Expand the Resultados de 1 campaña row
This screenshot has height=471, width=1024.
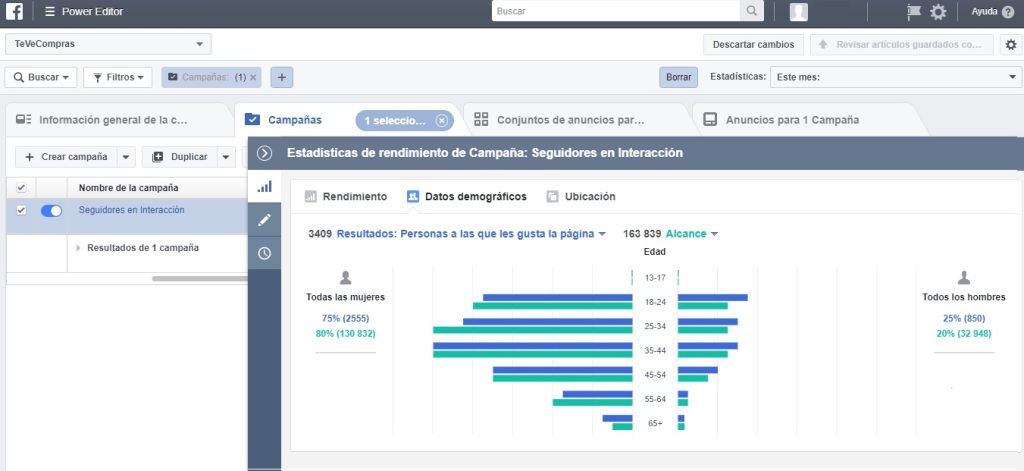coord(79,248)
